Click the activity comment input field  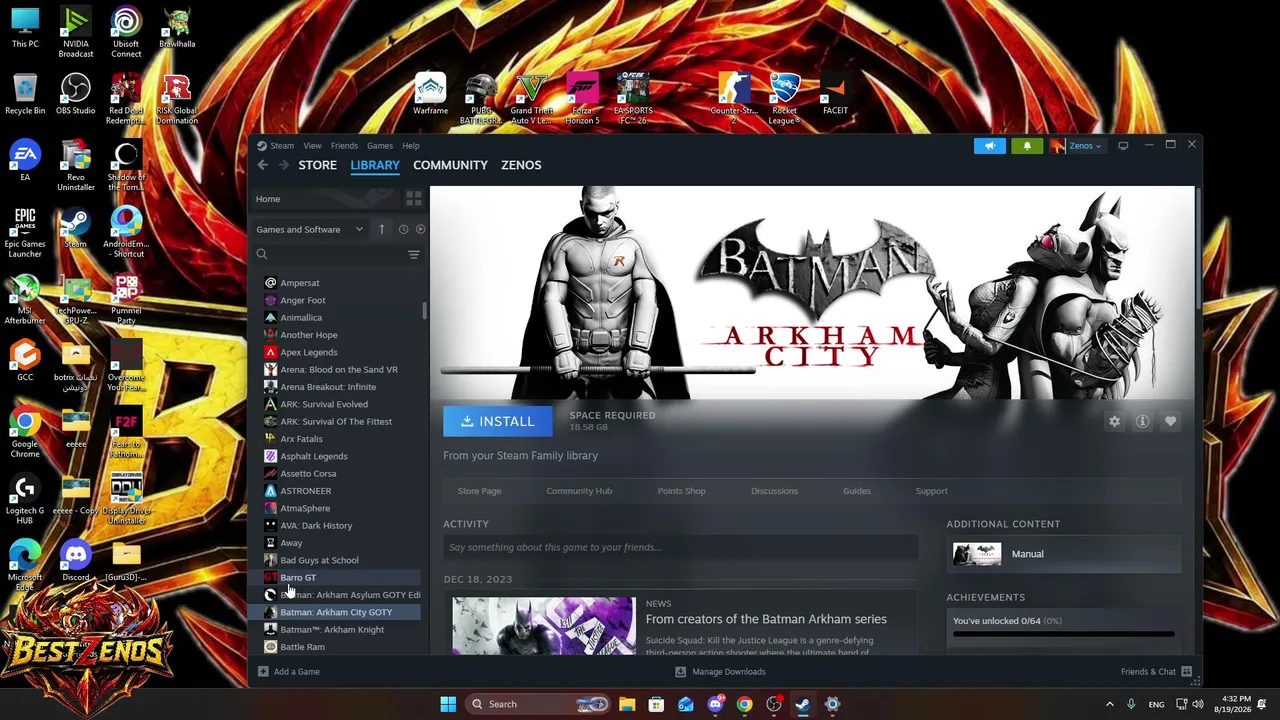click(x=681, y=547)
